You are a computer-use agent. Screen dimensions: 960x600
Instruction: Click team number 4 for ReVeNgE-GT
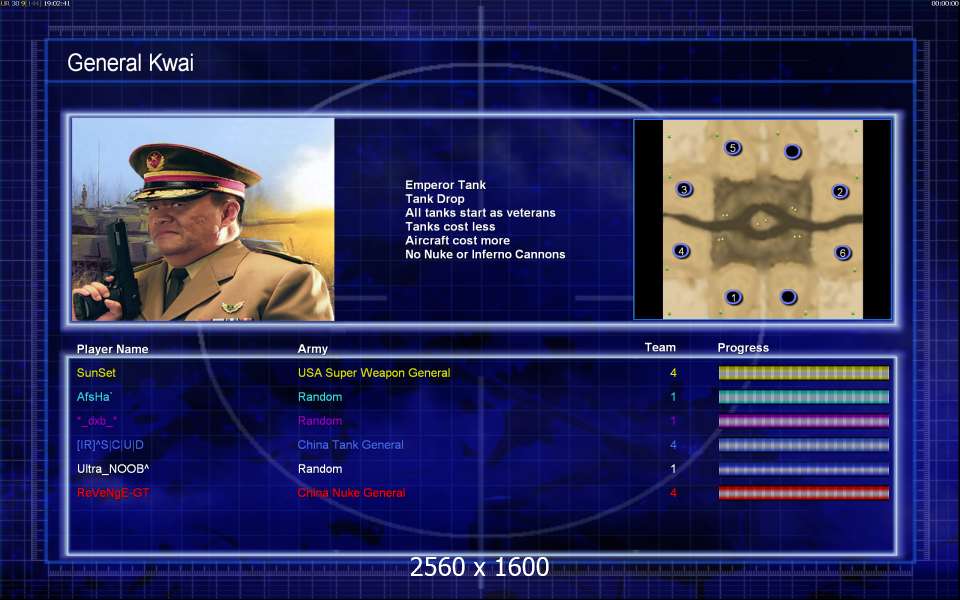coord(673,493)
